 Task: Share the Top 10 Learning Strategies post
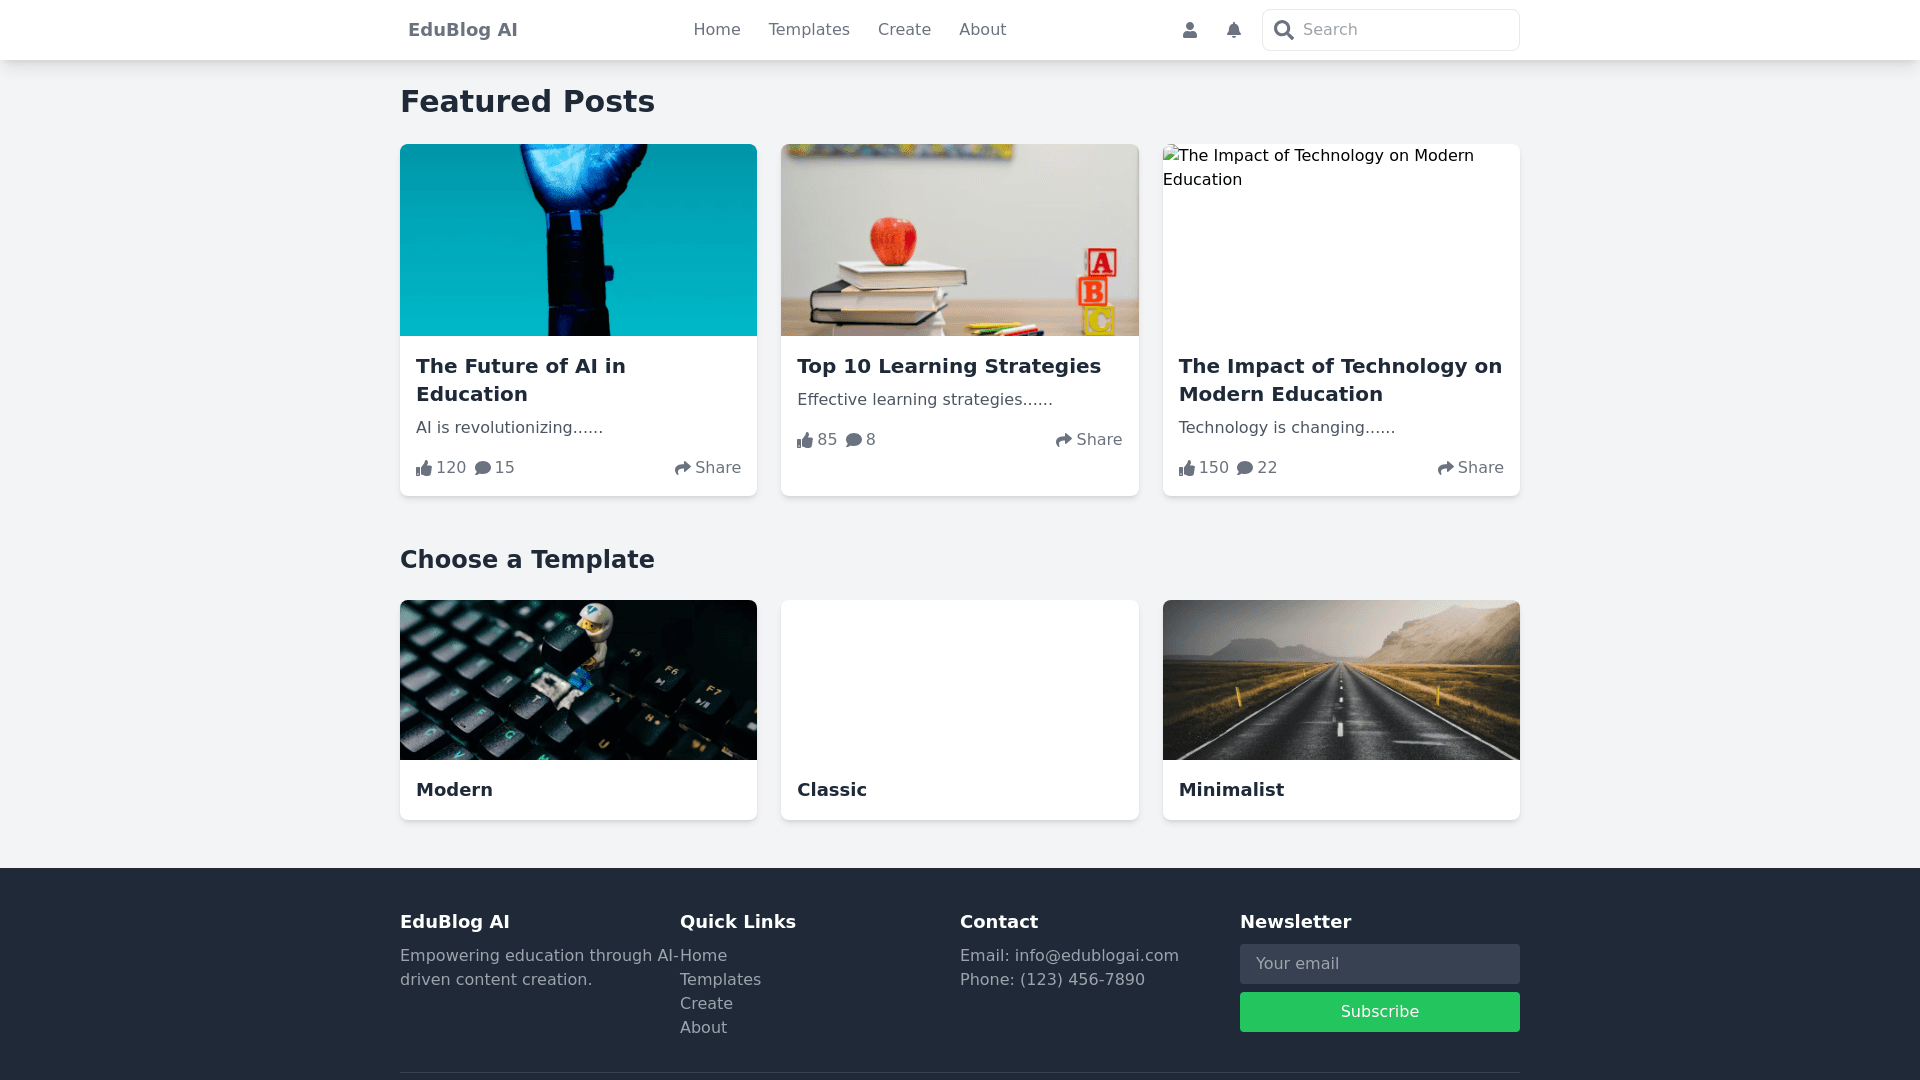(x=1088, y=440)
